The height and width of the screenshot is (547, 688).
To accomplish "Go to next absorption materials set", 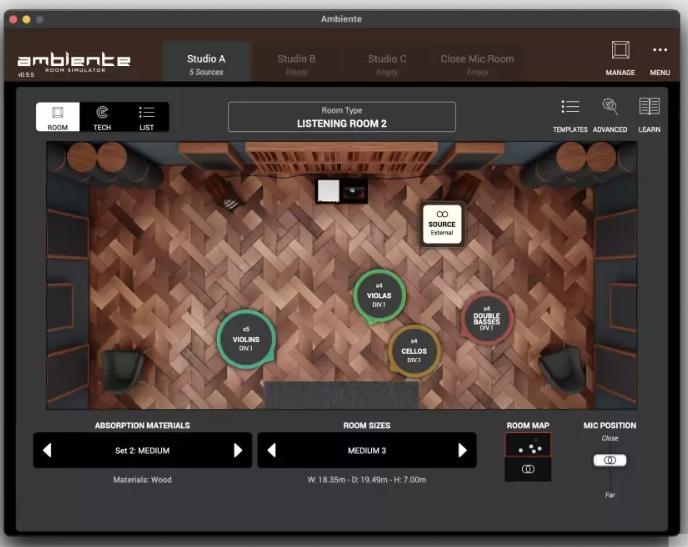I will (238, 450).
